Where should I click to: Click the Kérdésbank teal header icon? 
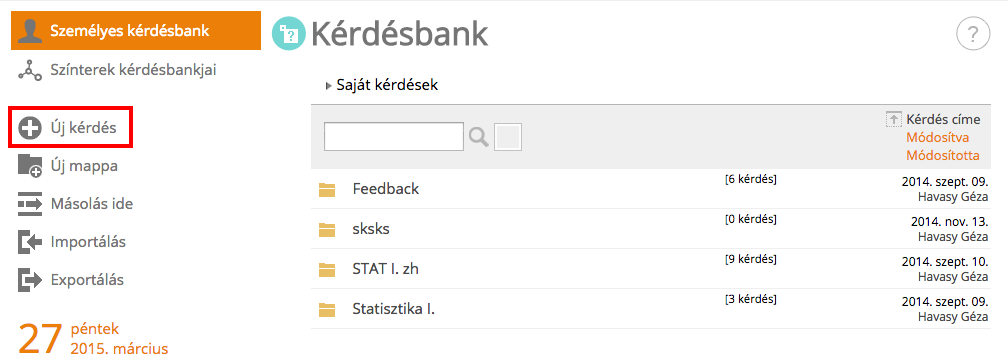[x=289, y=35]
